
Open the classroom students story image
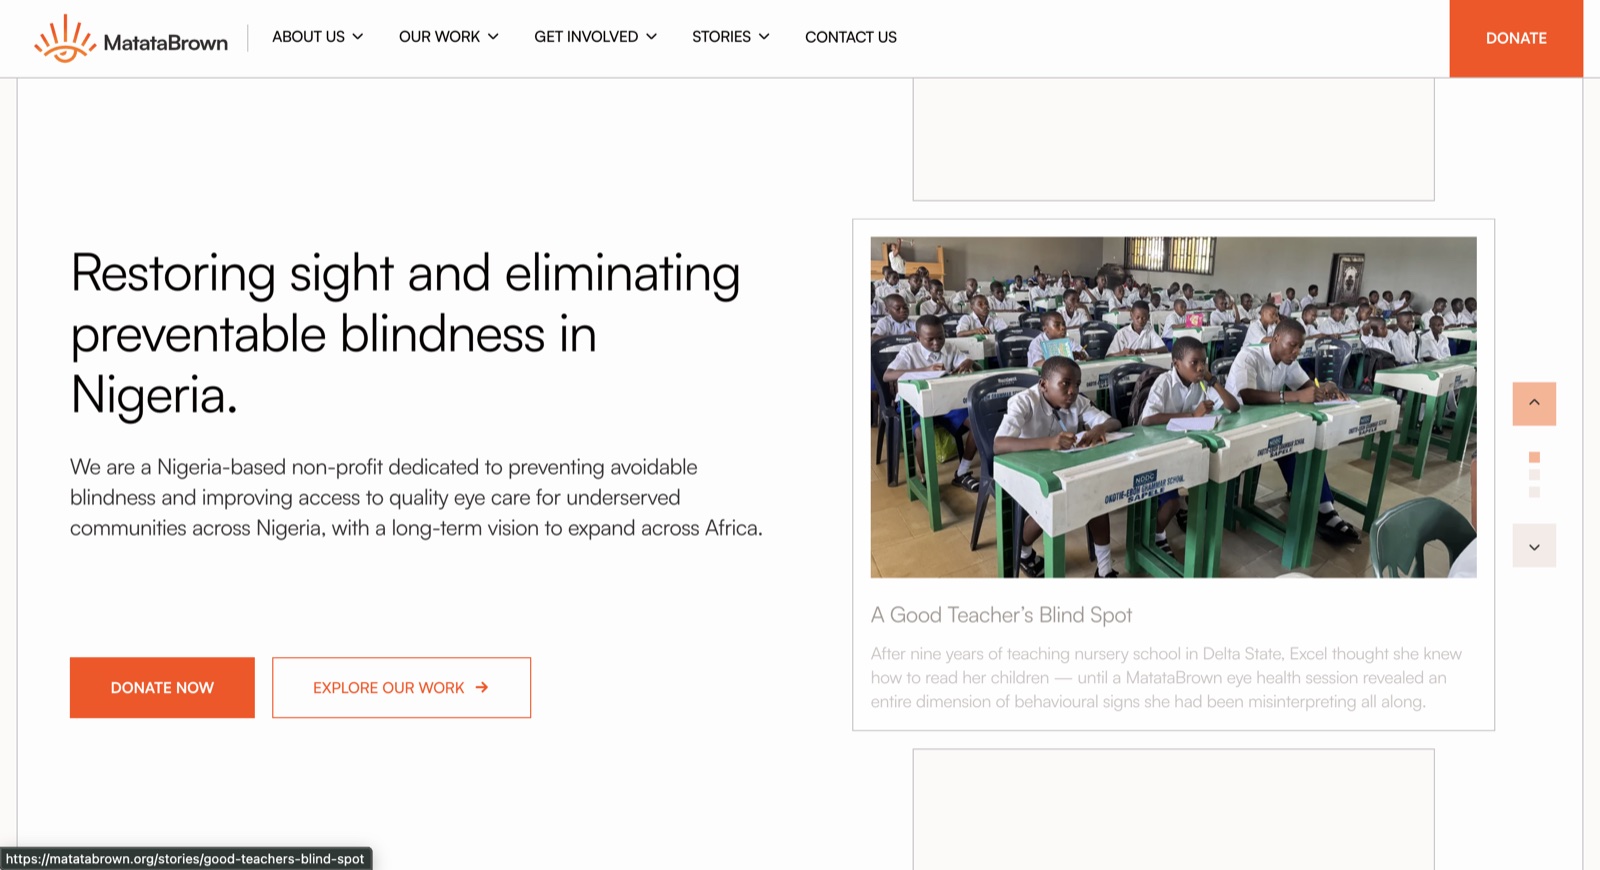pos(1173,407)
